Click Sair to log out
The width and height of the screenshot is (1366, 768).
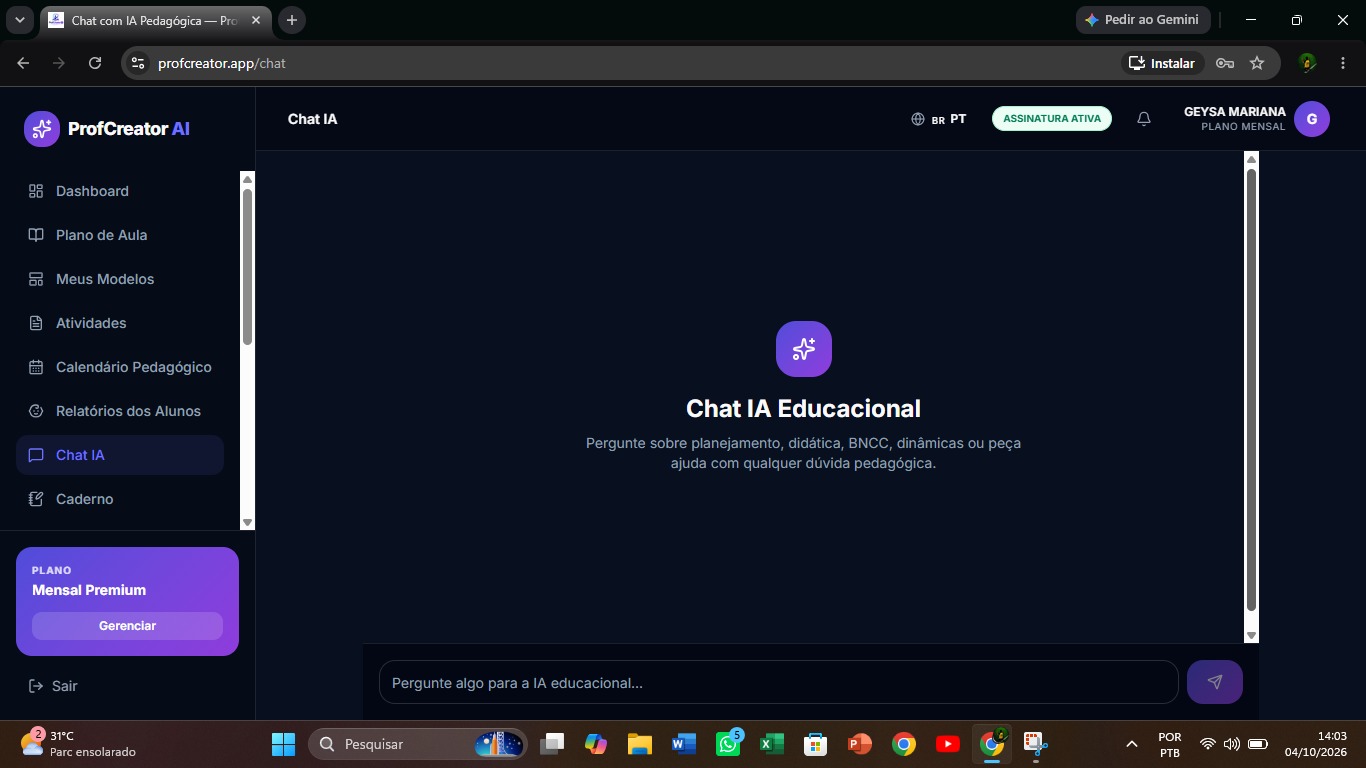click(x=52, y=686)
